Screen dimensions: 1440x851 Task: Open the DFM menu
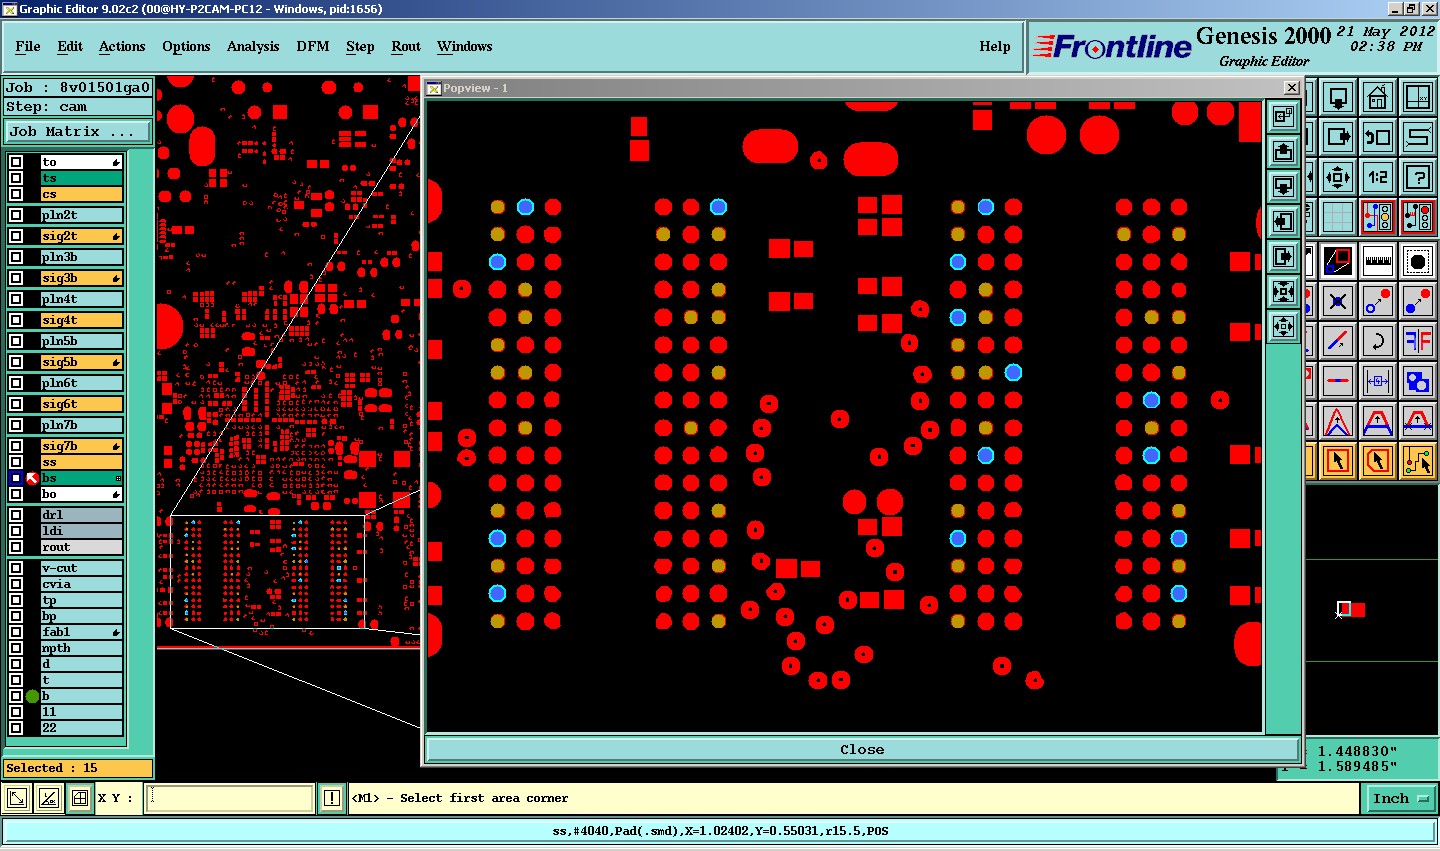313,46
